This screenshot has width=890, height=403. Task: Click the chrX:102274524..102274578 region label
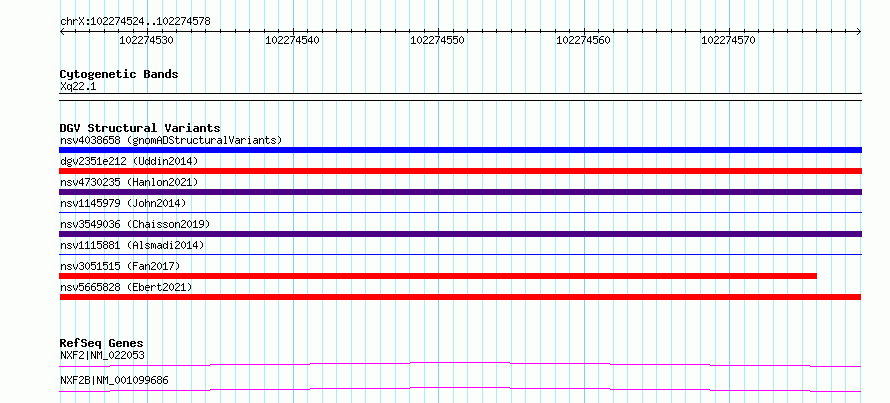(x=135, y=22)
